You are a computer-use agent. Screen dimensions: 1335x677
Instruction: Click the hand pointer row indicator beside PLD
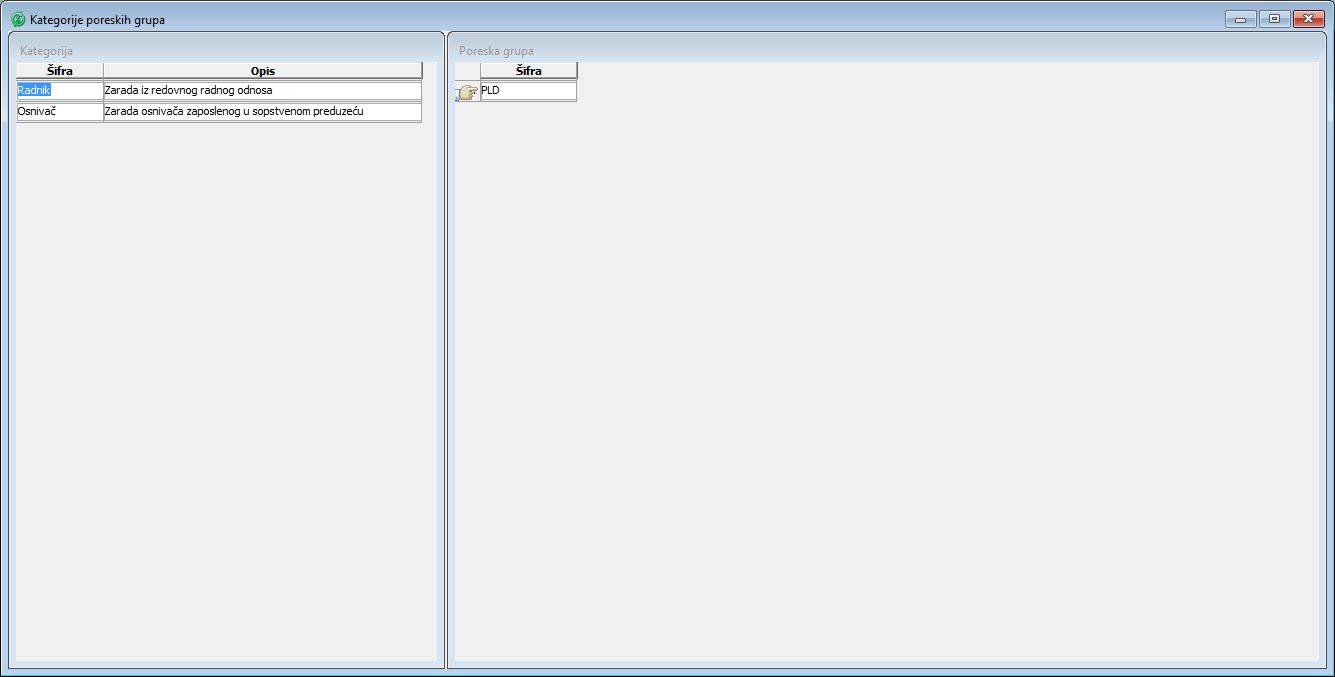pos(467,92)
